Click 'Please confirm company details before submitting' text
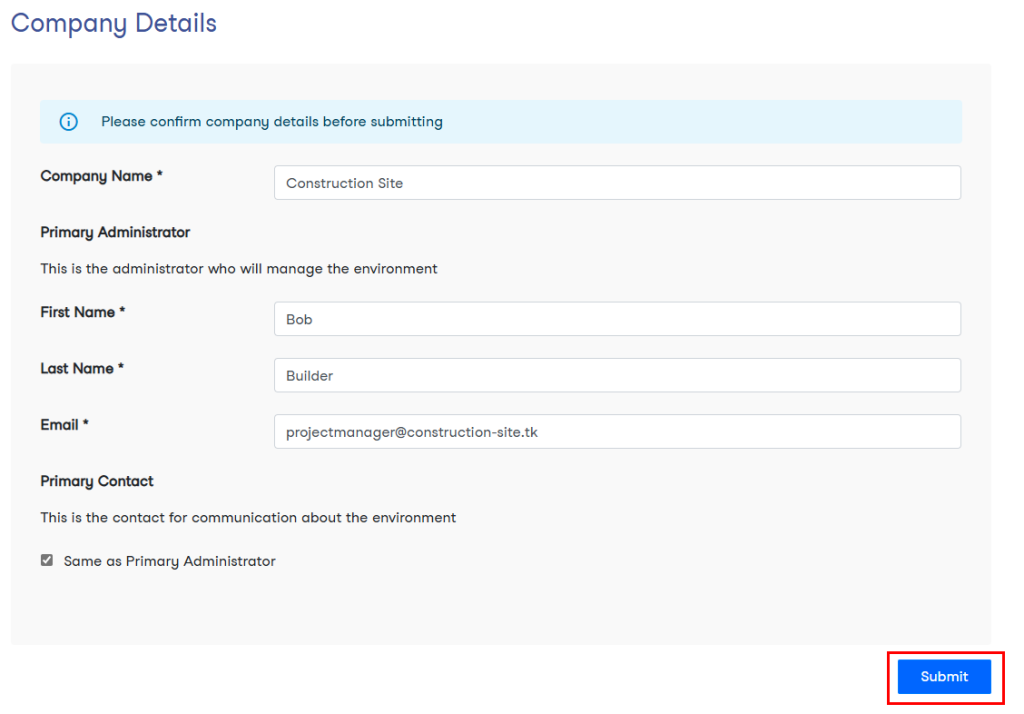Image resolution: width=1024 pixels, height=714 pixels. (x=272, y=122)
